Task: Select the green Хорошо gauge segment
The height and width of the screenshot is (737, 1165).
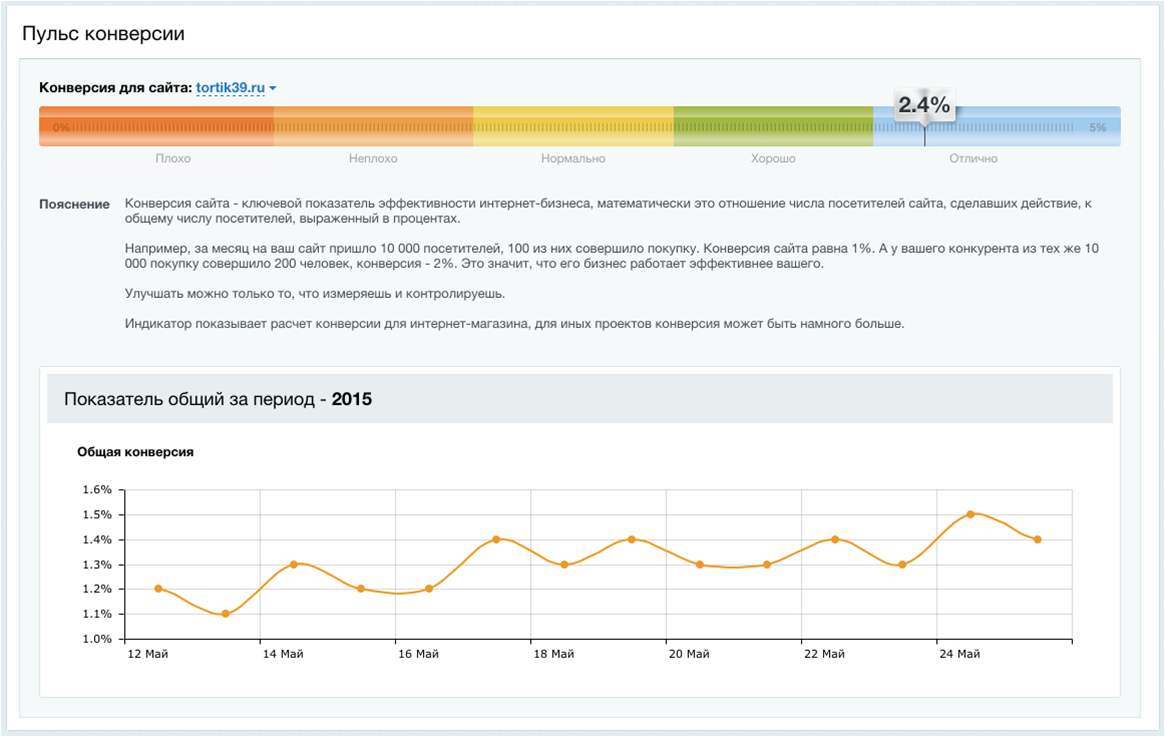Action: click(773, 127)
